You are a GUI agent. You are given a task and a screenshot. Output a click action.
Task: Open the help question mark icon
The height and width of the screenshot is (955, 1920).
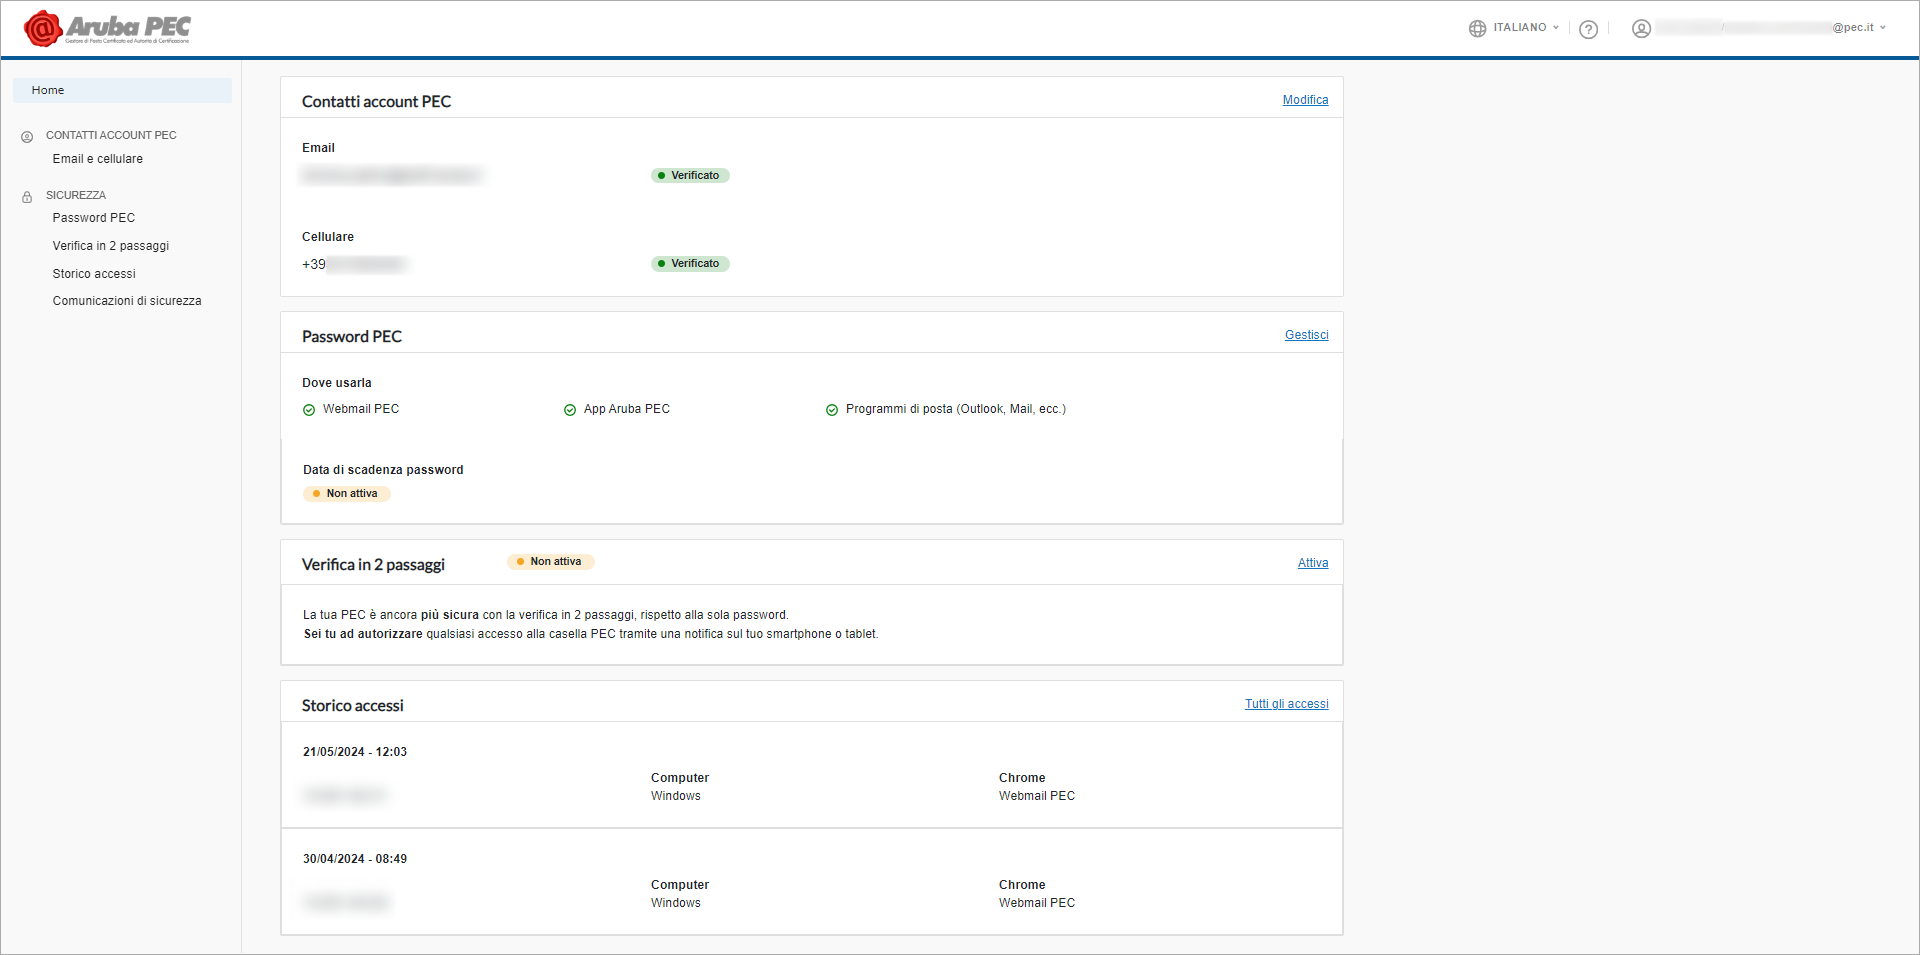1588,29
